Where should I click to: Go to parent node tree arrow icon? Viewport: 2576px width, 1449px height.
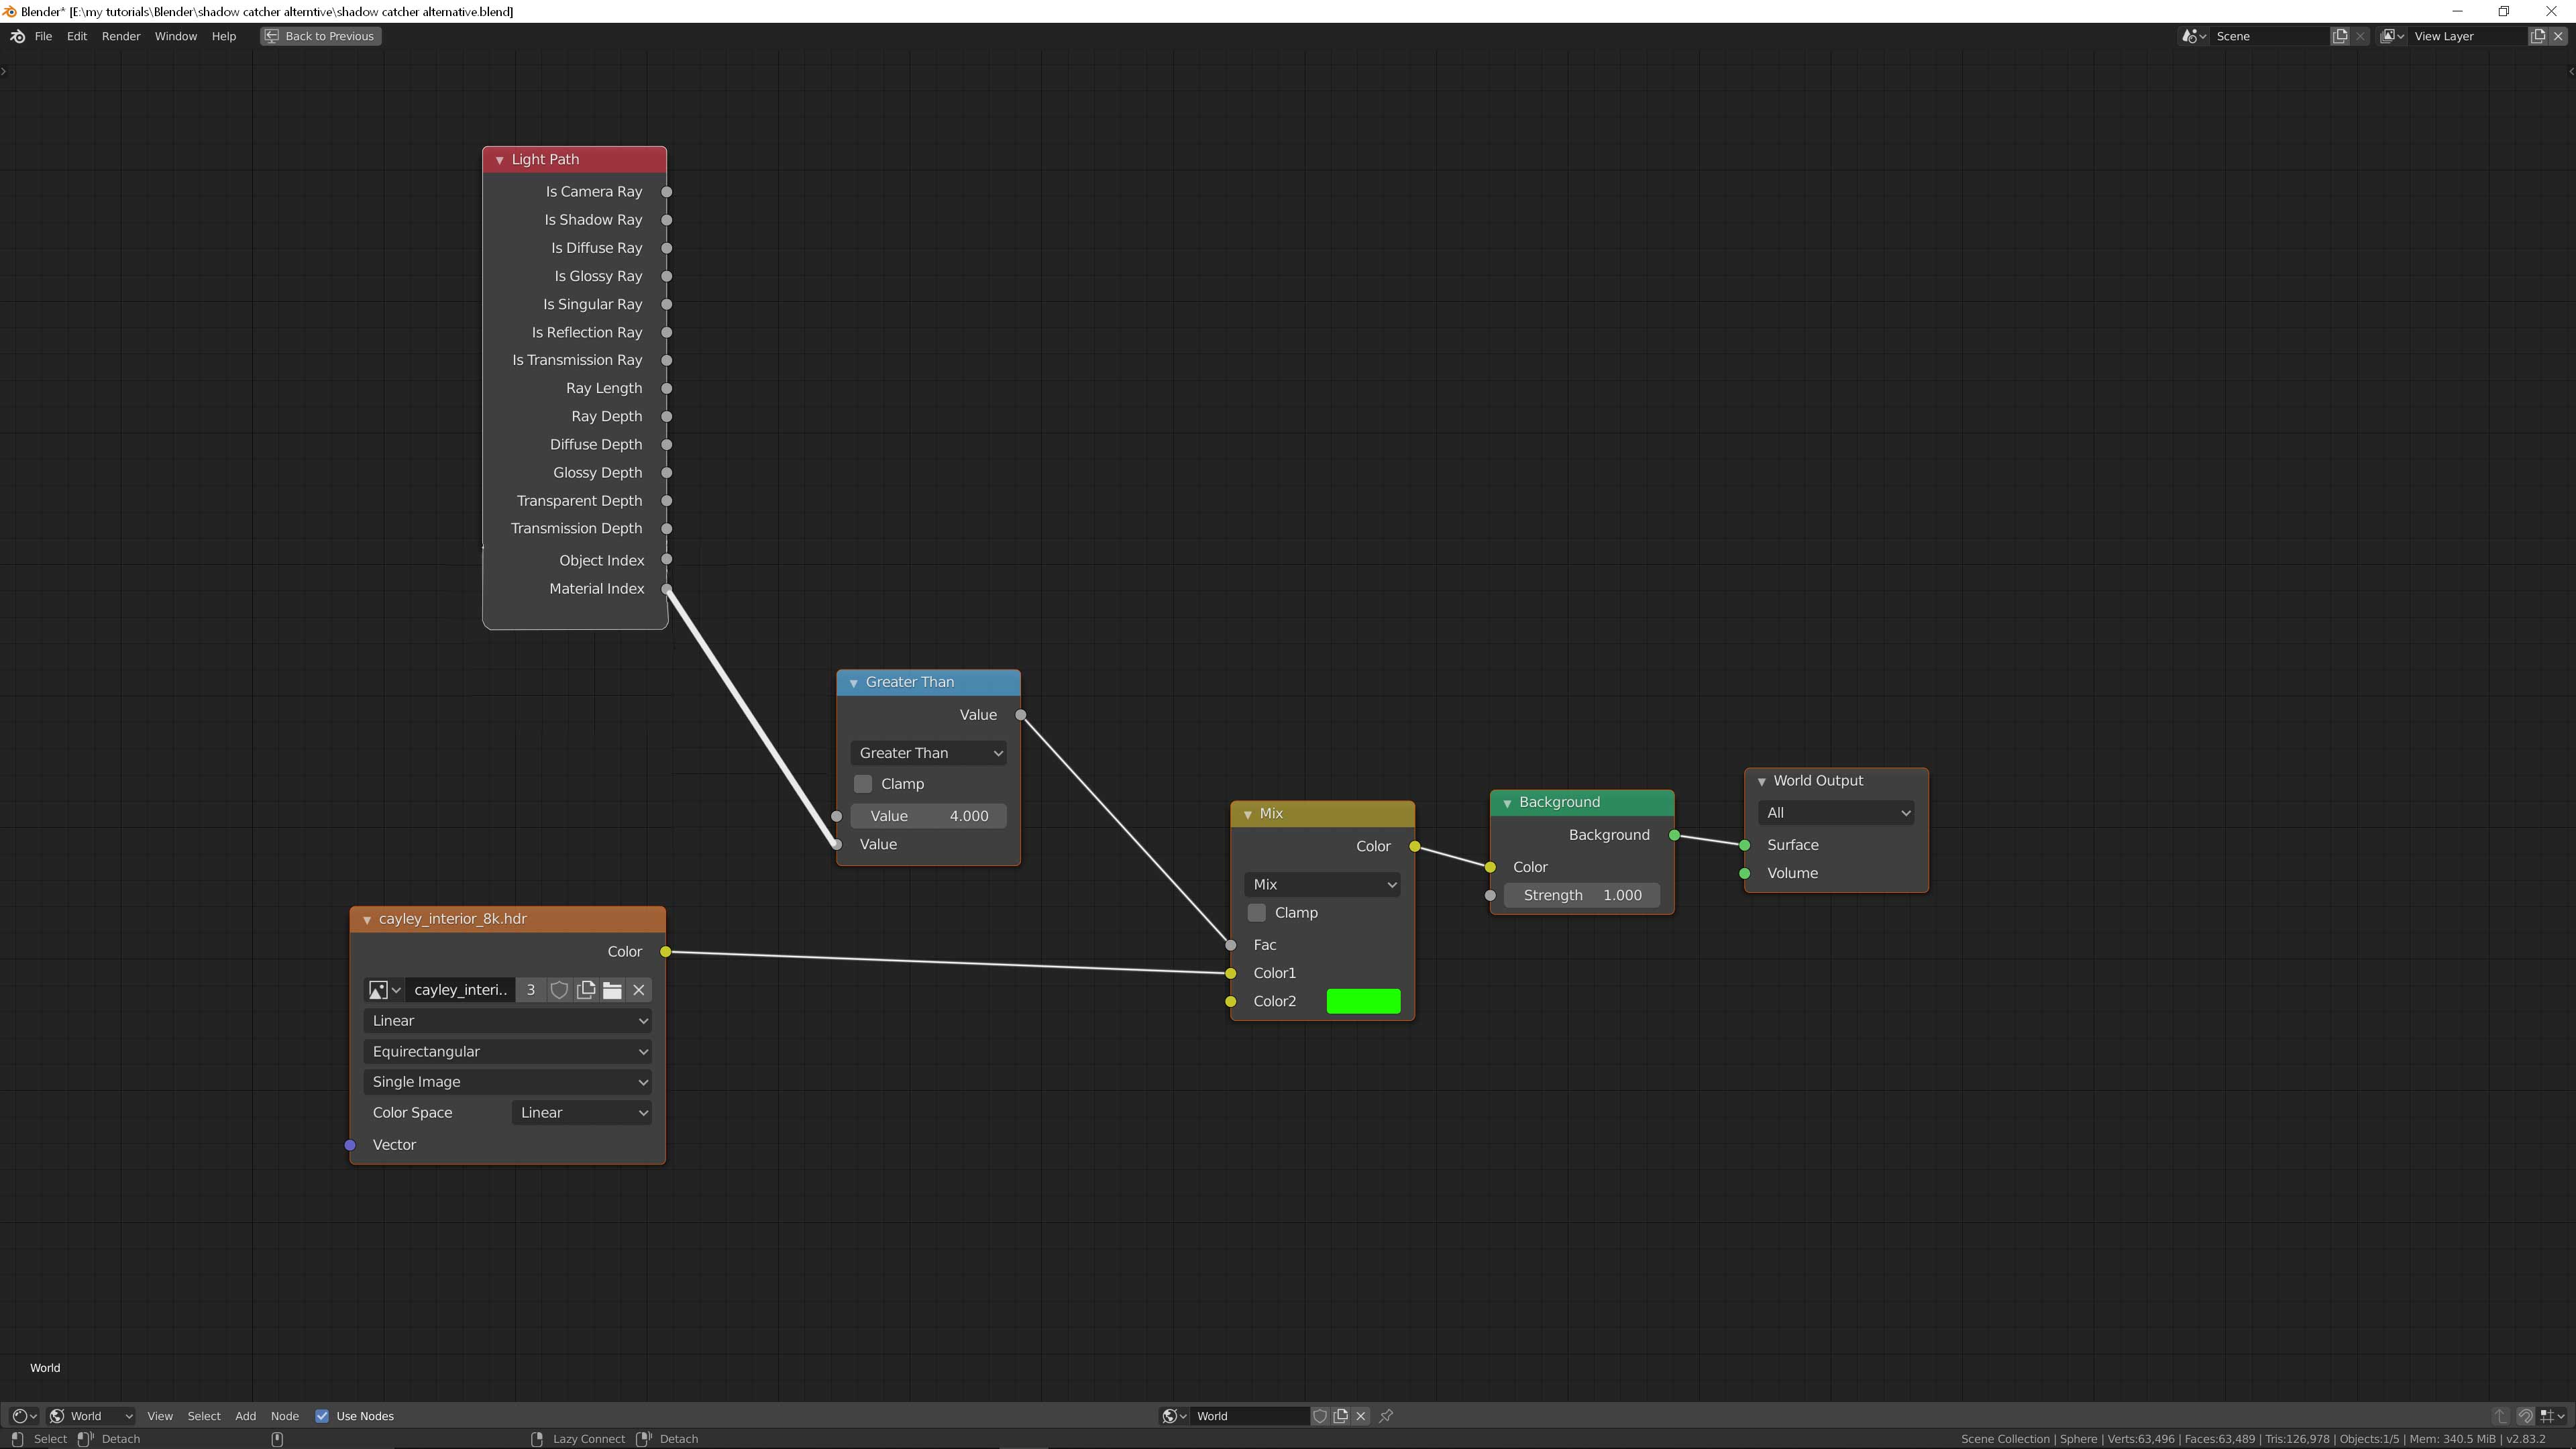click(2500, 1416)
